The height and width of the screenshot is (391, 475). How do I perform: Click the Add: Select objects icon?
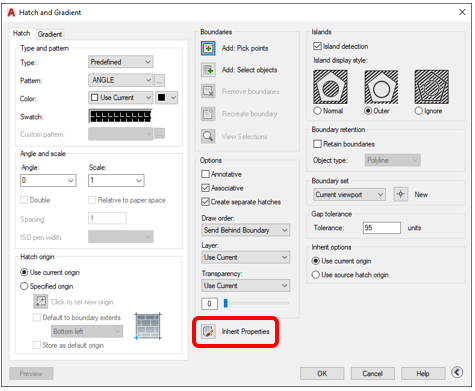[208, 70]
